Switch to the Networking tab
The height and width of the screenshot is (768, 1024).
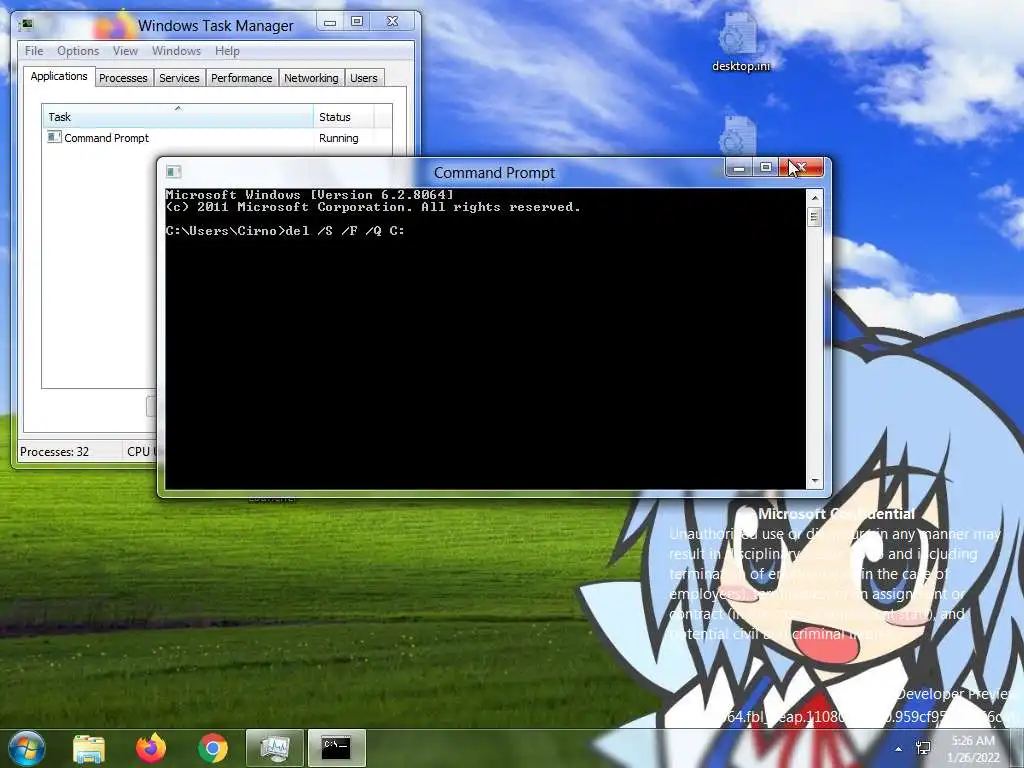[x=311, y=78]
